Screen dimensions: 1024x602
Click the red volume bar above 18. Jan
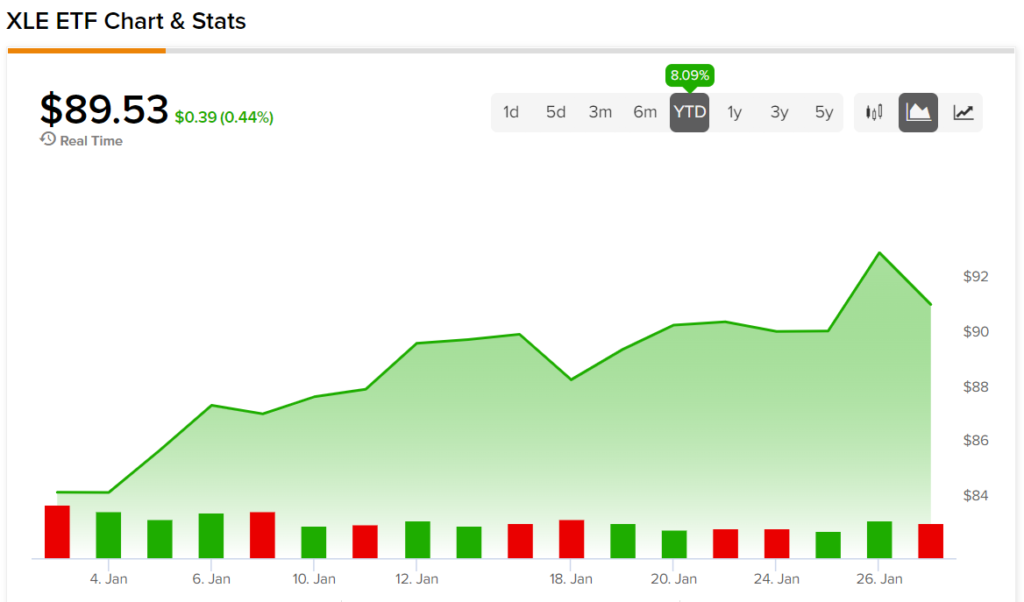pyautogui.click(x=571, y=539)
